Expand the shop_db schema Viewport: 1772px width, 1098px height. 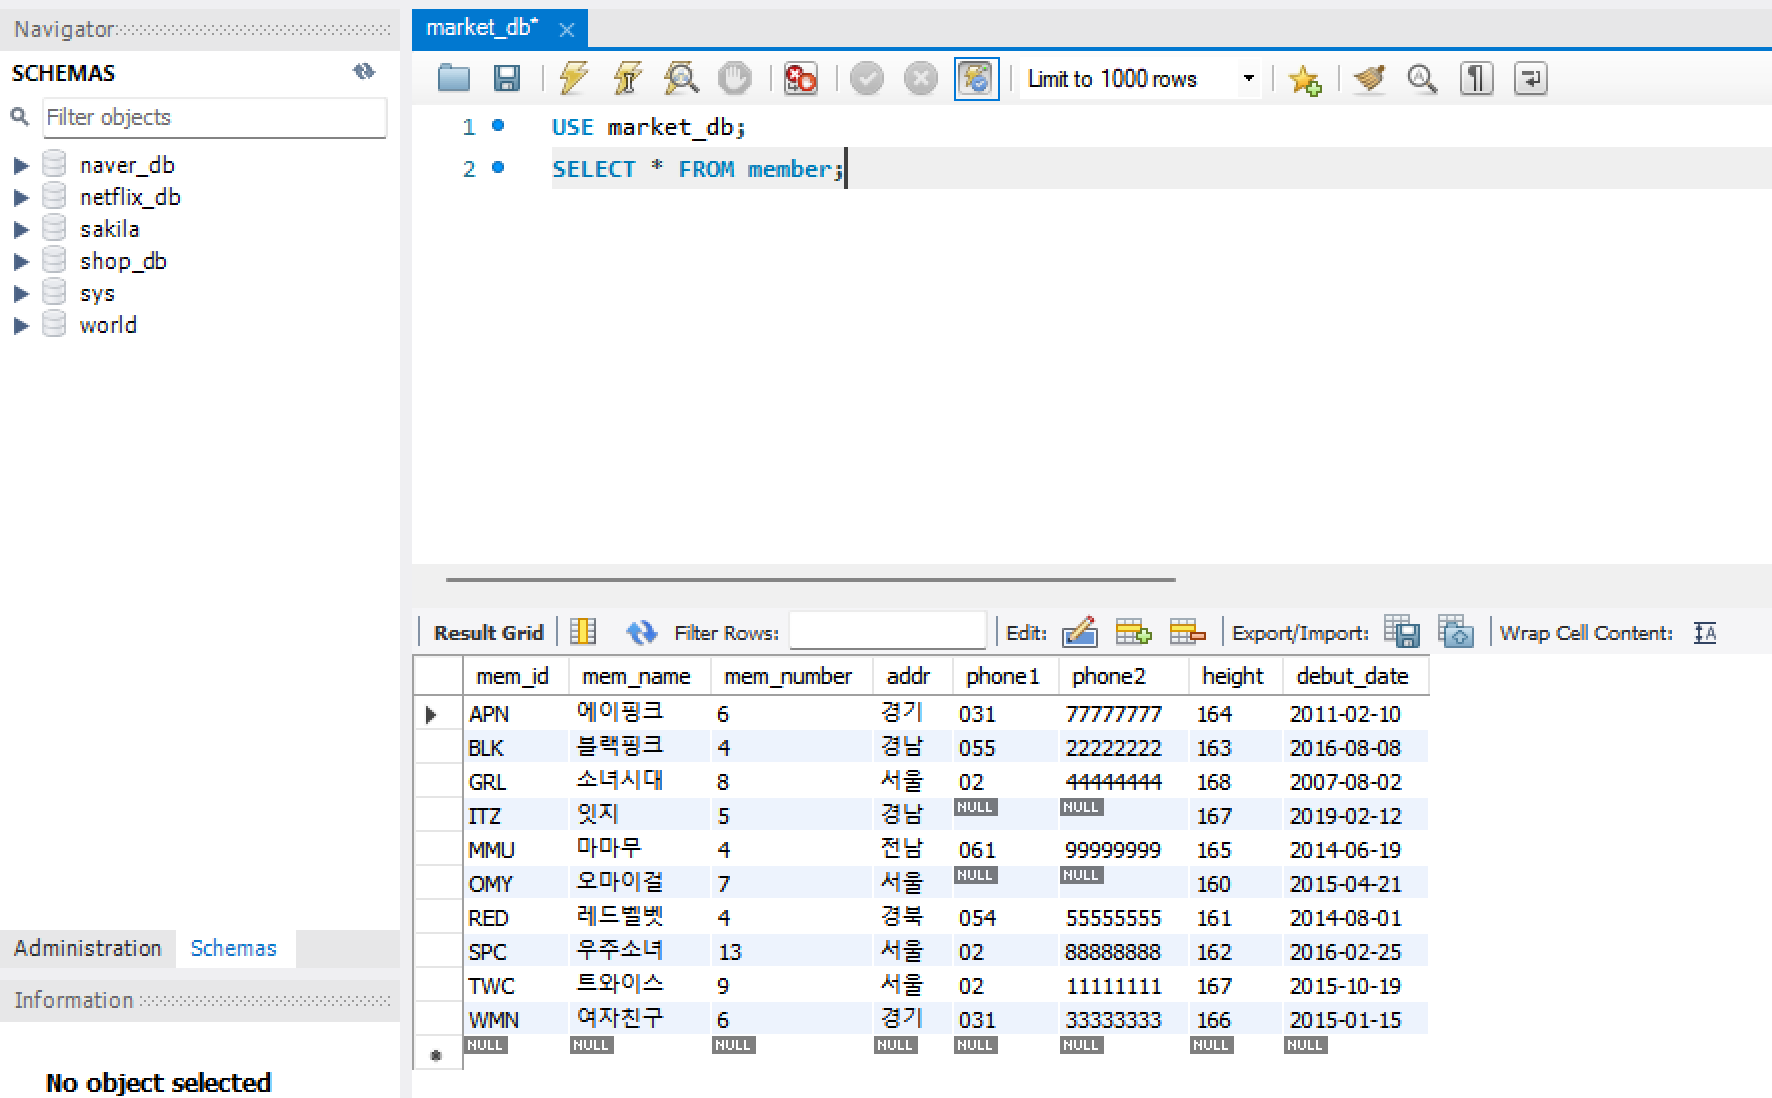[x=21, y=261]
